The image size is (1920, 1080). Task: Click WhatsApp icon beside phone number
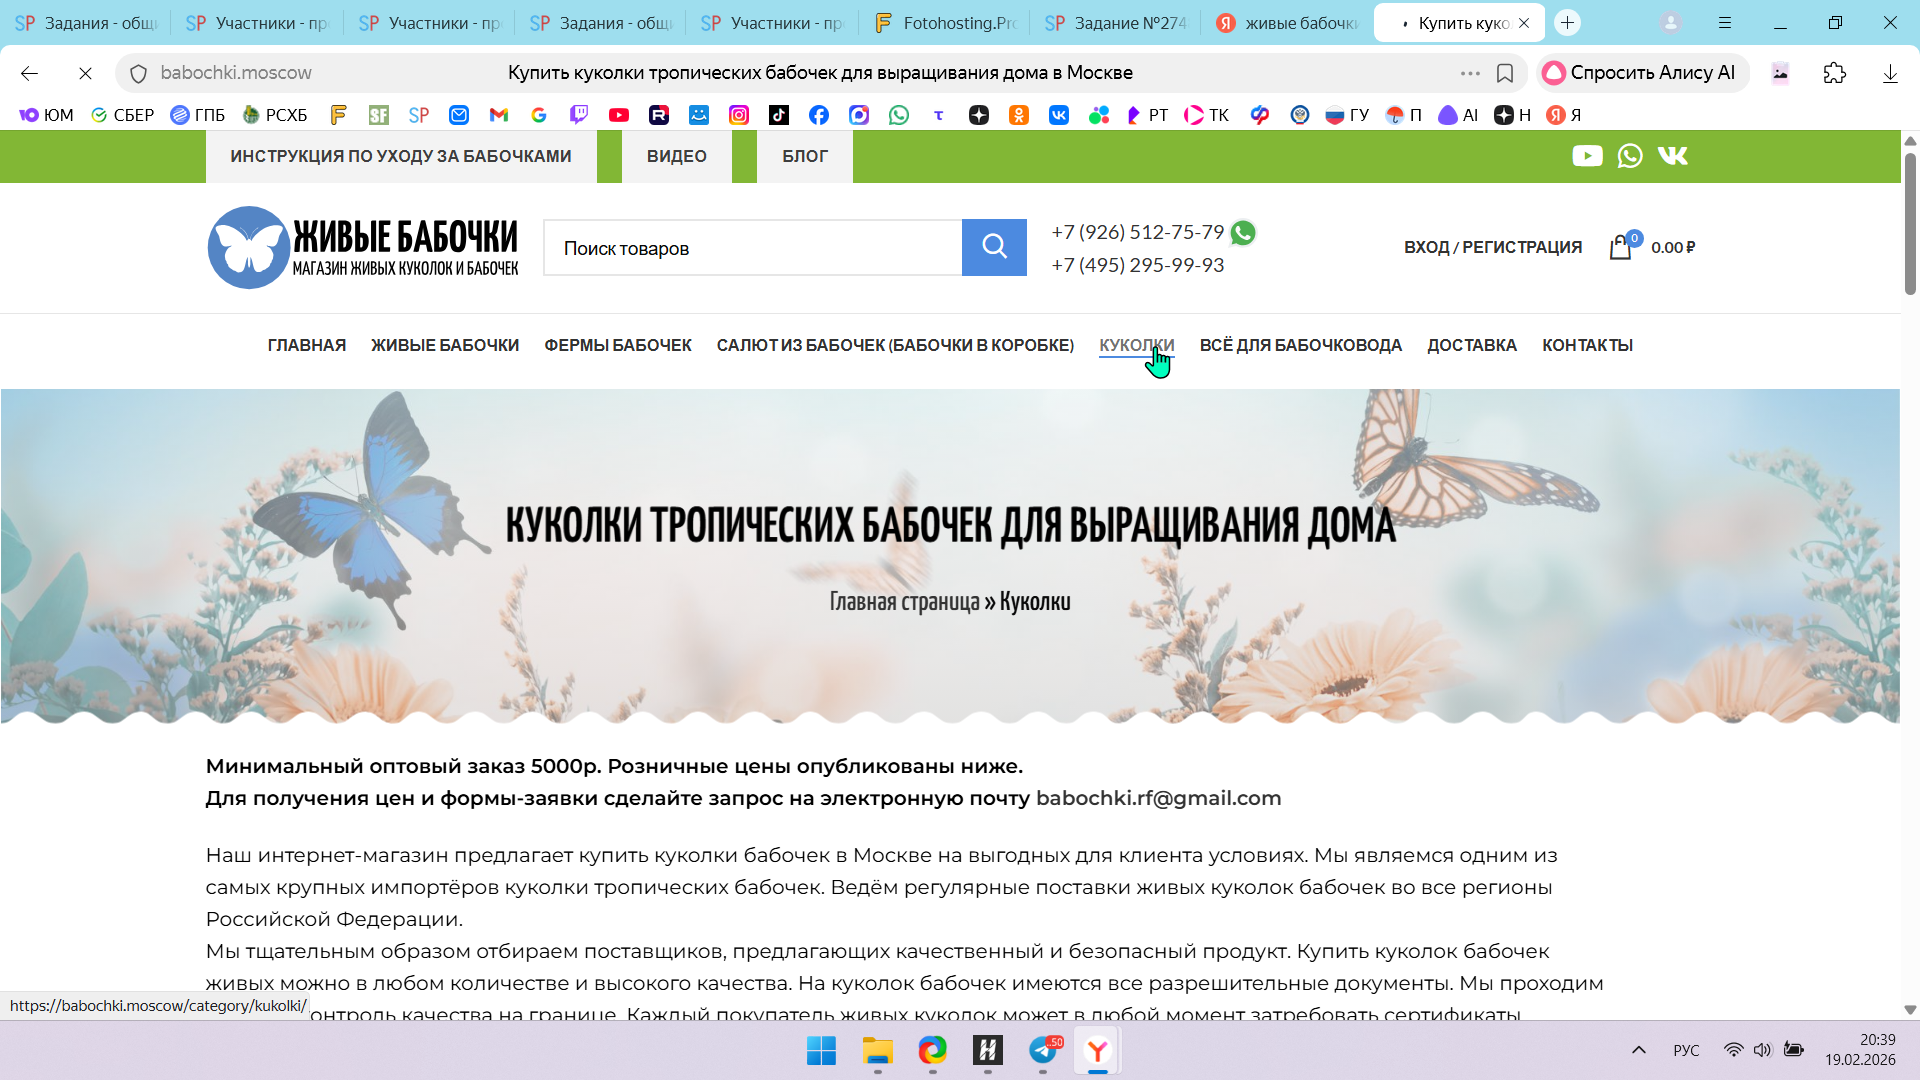tap(1243, 233)
